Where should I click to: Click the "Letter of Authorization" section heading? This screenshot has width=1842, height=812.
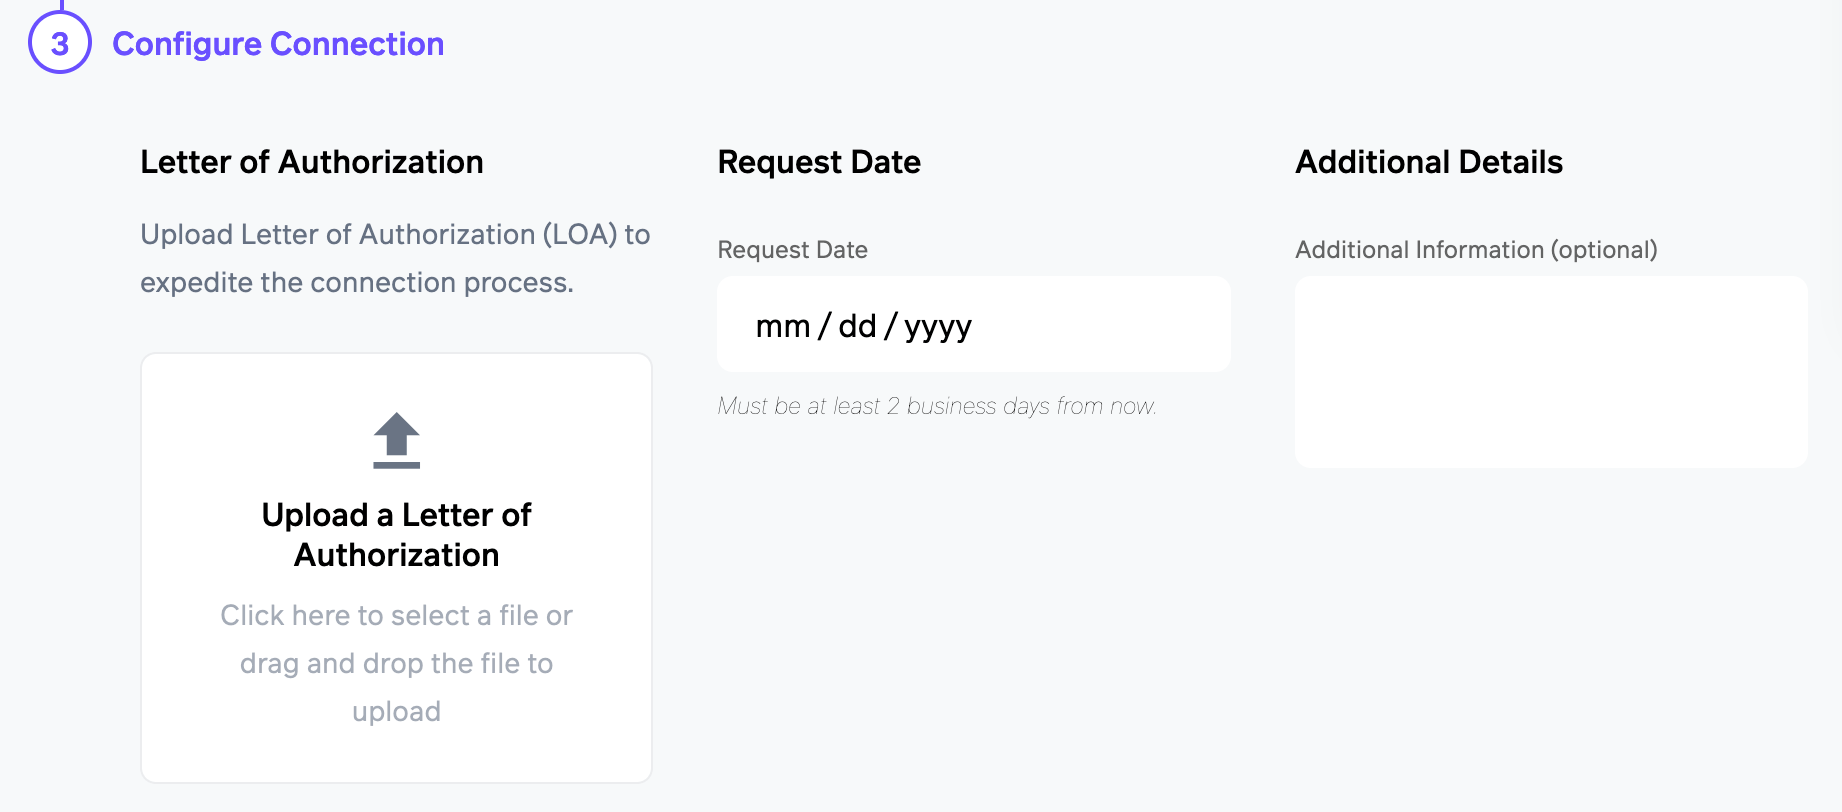[x=311, y=162]
